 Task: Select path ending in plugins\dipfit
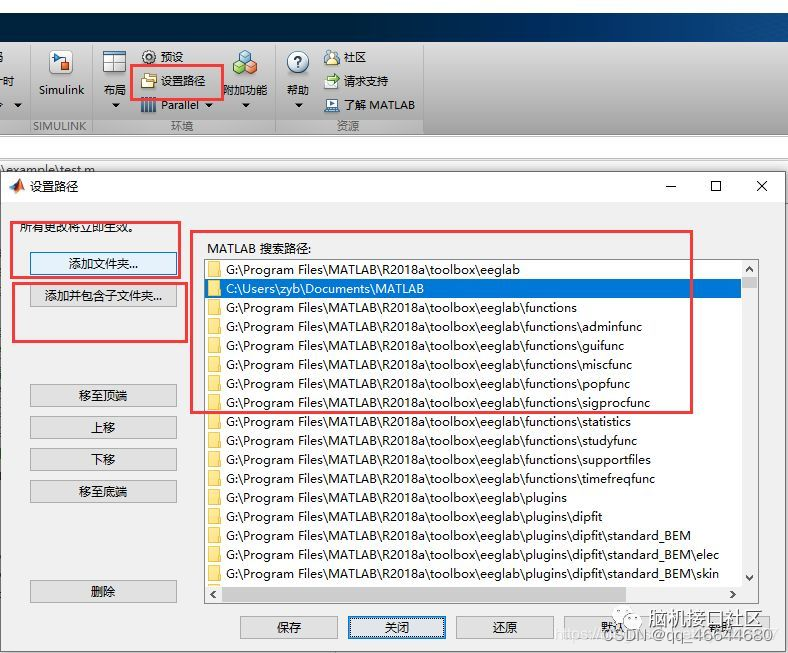pyautogui.click(x=473, y=517)
